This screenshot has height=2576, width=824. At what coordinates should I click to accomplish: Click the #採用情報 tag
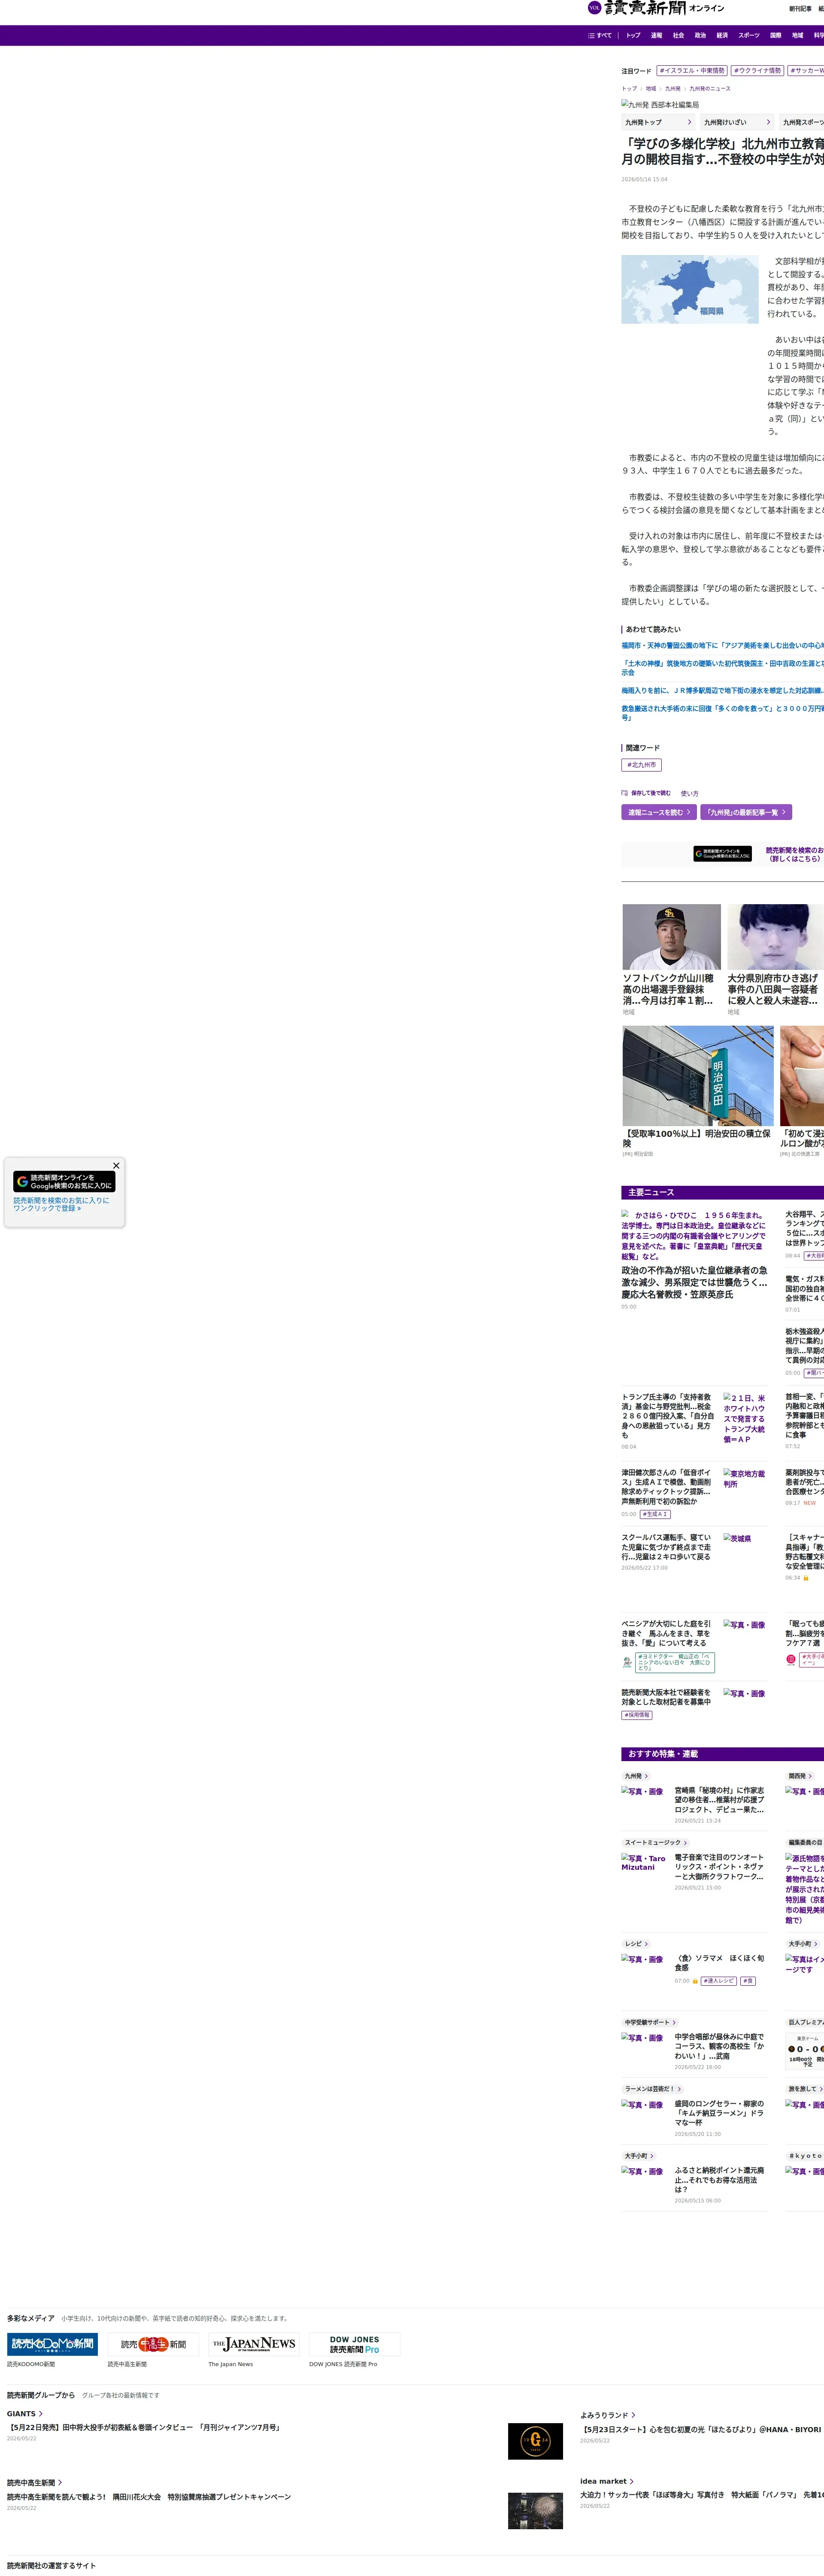click(637, 1715)
